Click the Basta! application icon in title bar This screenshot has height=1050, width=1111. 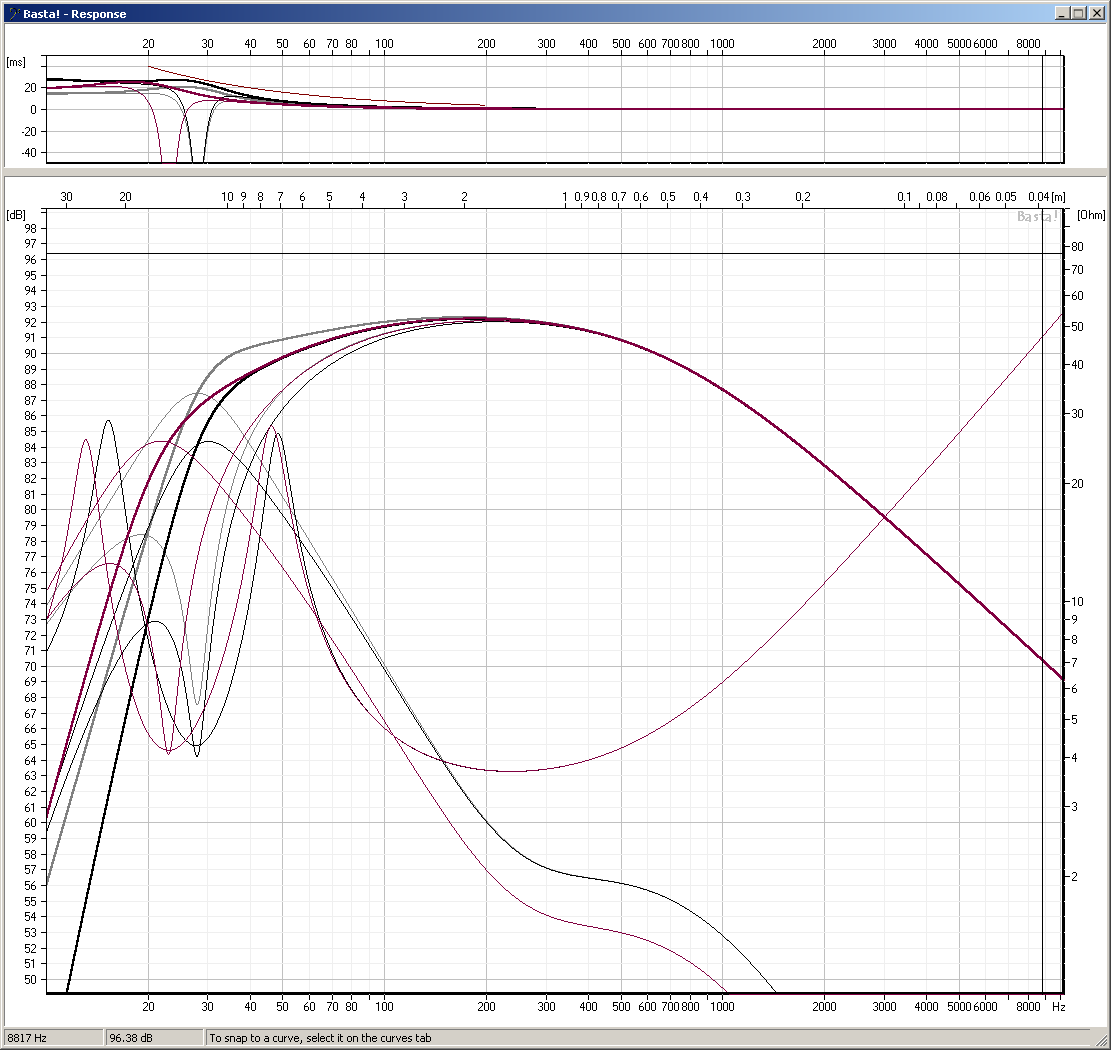(x=12, y=14)
